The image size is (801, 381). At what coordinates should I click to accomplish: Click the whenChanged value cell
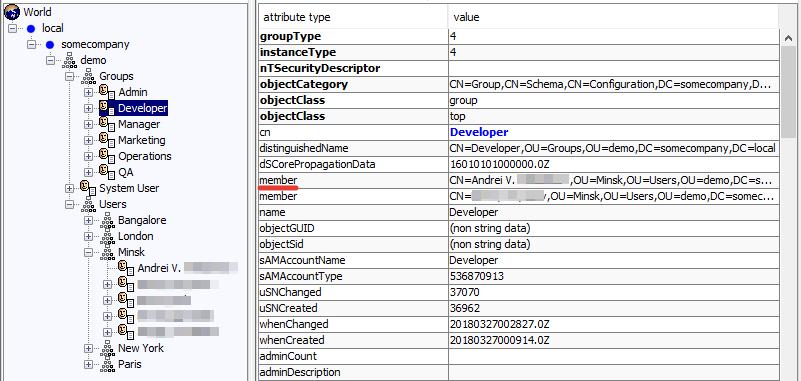tap(614, 324)
